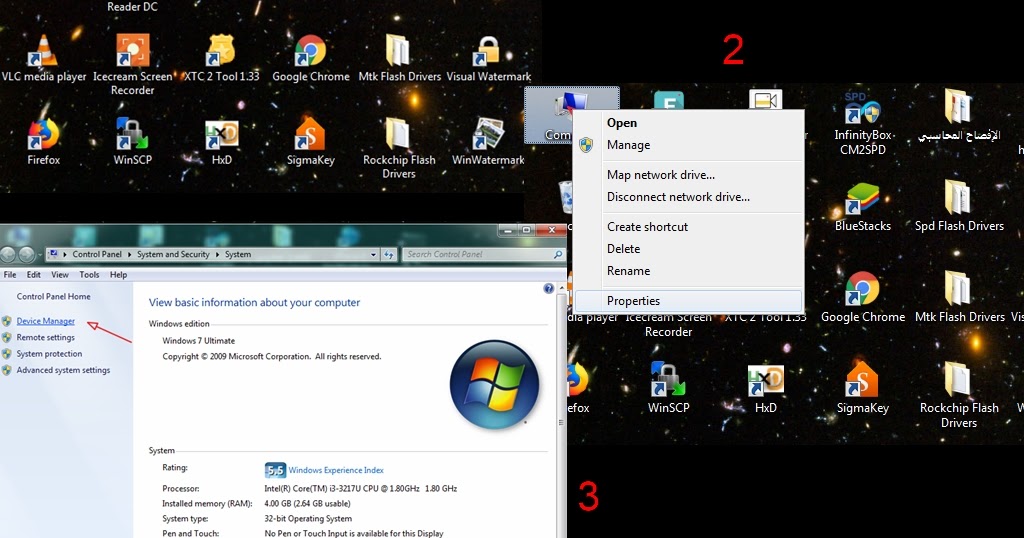Image resolution: width=1024 pixels, height=538 pixels.
Task: Select the Intel Core i3-3217U processor text
Action: (360, 488)
